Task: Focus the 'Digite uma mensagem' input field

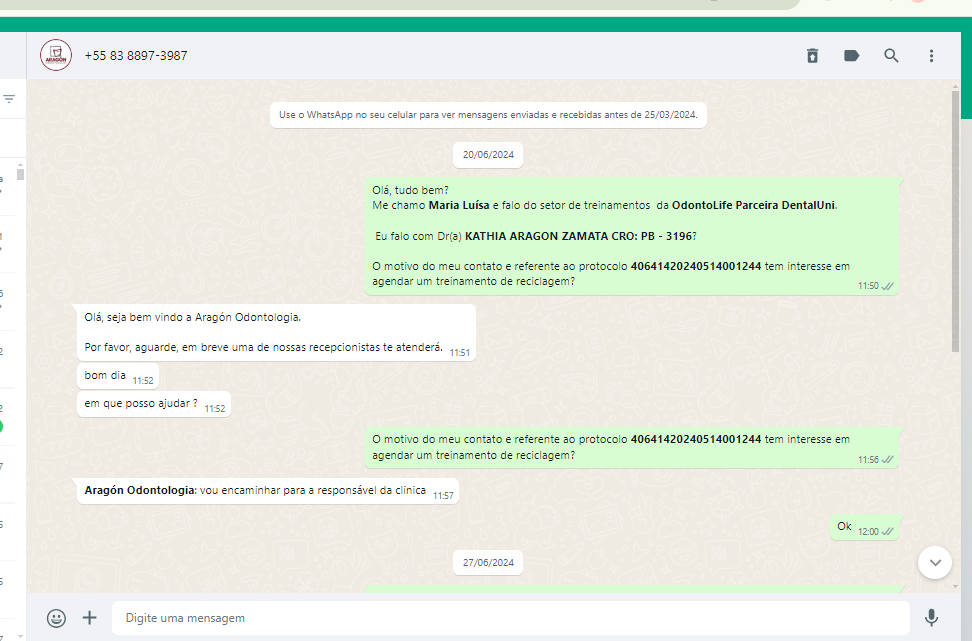Action: 510,618
